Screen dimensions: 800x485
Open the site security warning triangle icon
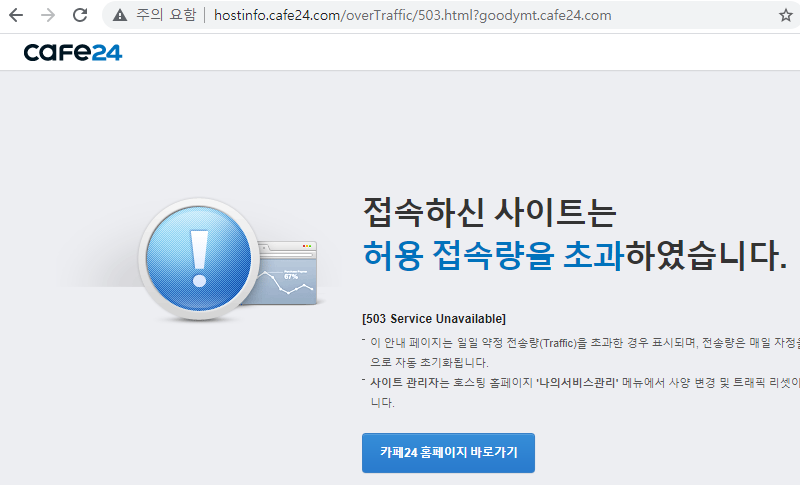[x=120, y=16]
